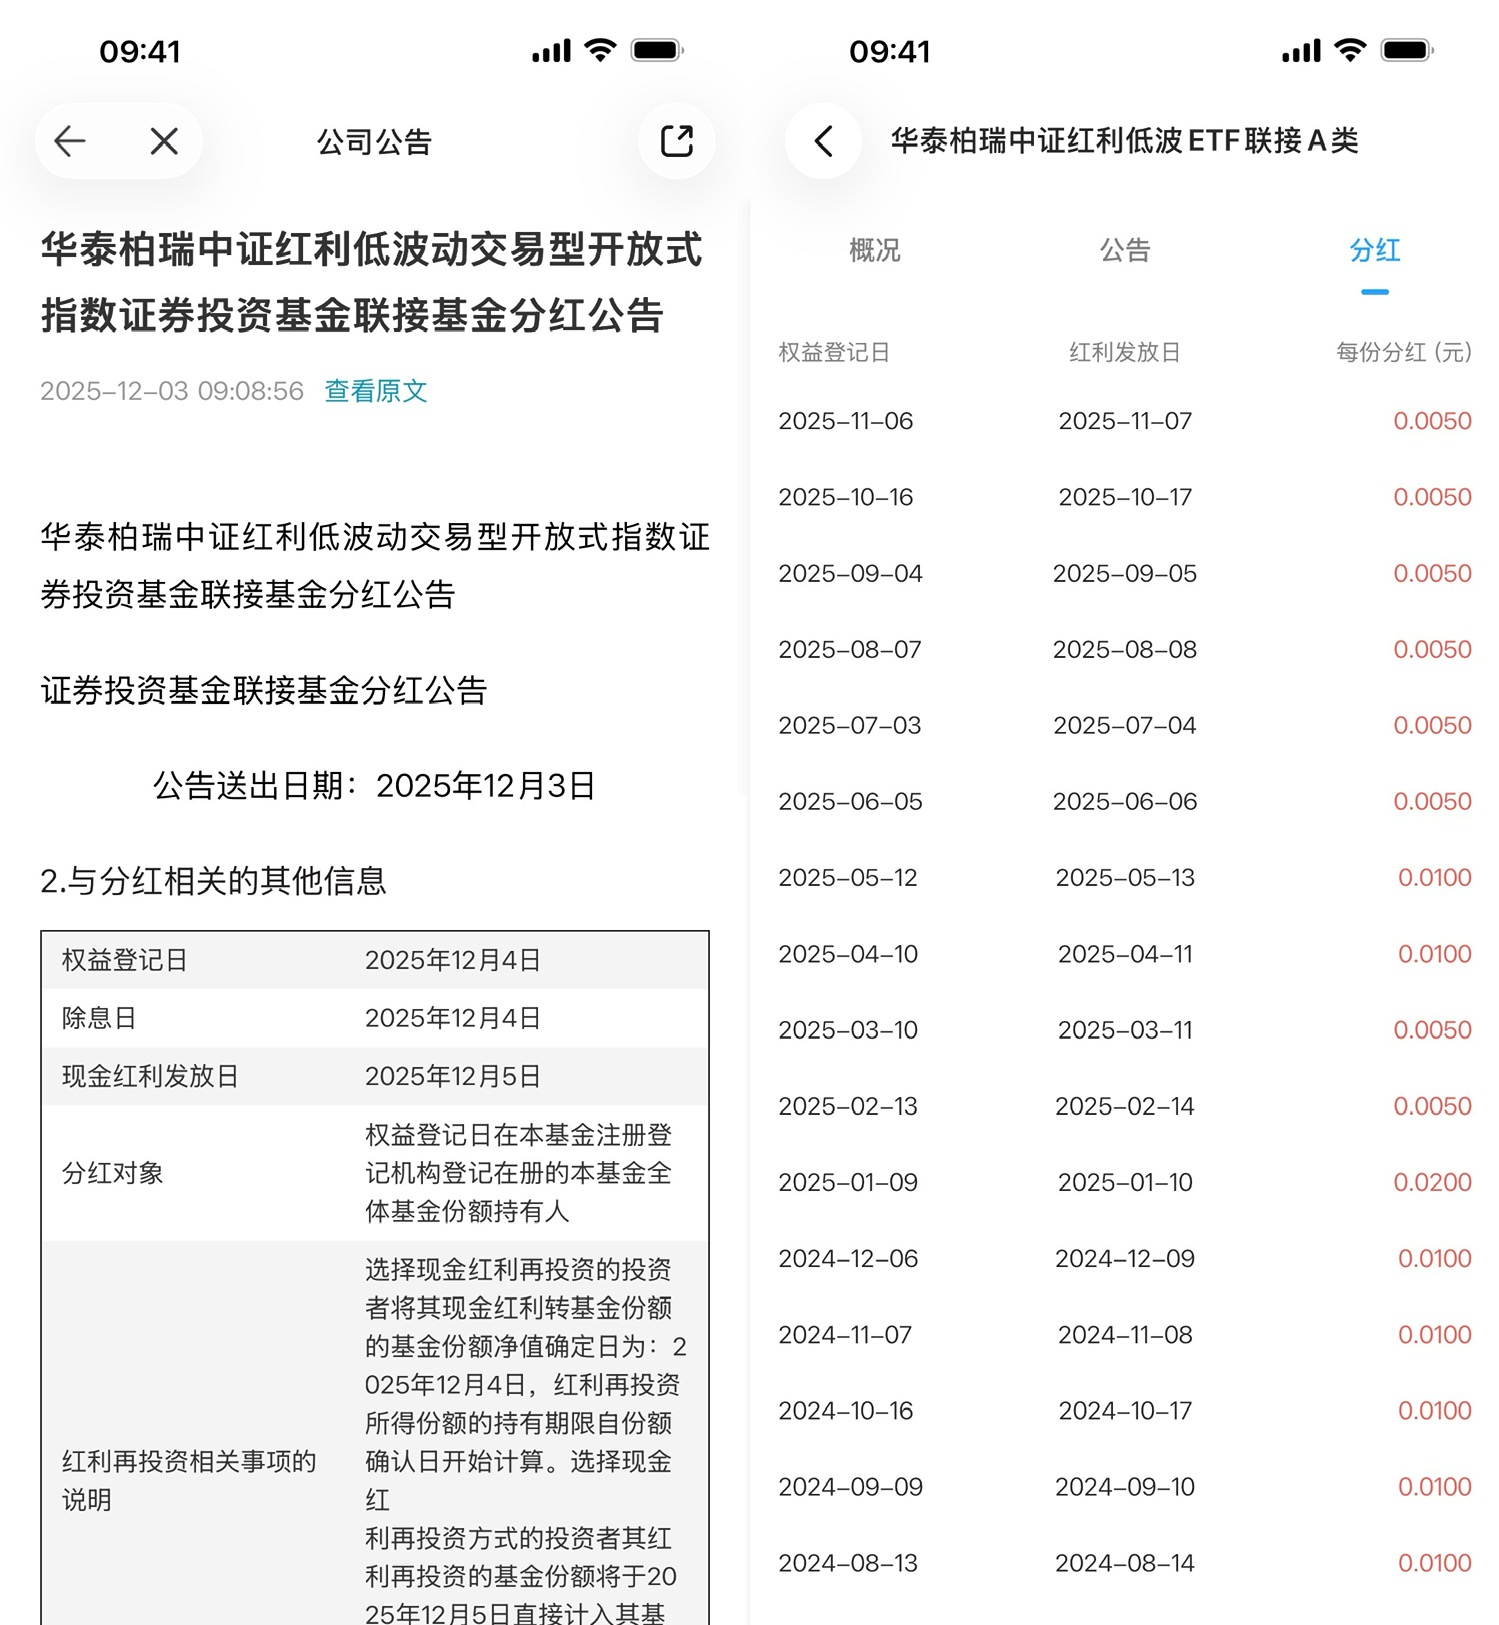Tap payout date 2024-08-14
Image resolution: width=1499 pixels, height=1625 pixels.
tap(1125, 1563)
